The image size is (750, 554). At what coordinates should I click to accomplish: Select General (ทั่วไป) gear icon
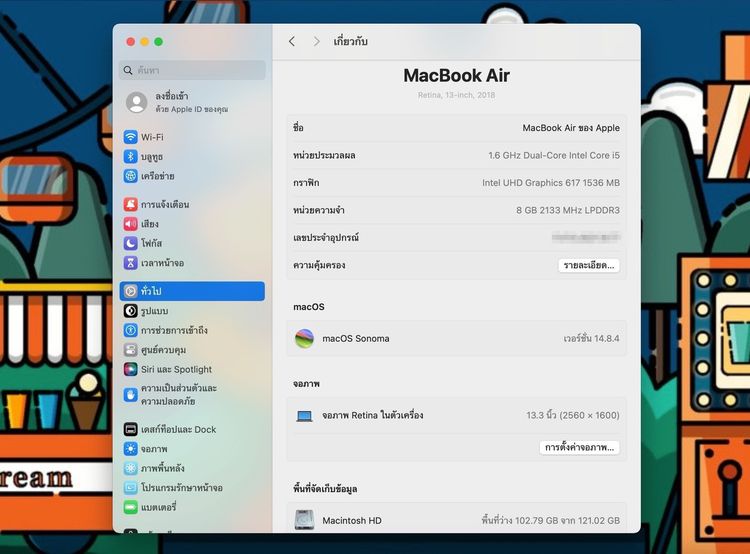(x=131, y=291)
